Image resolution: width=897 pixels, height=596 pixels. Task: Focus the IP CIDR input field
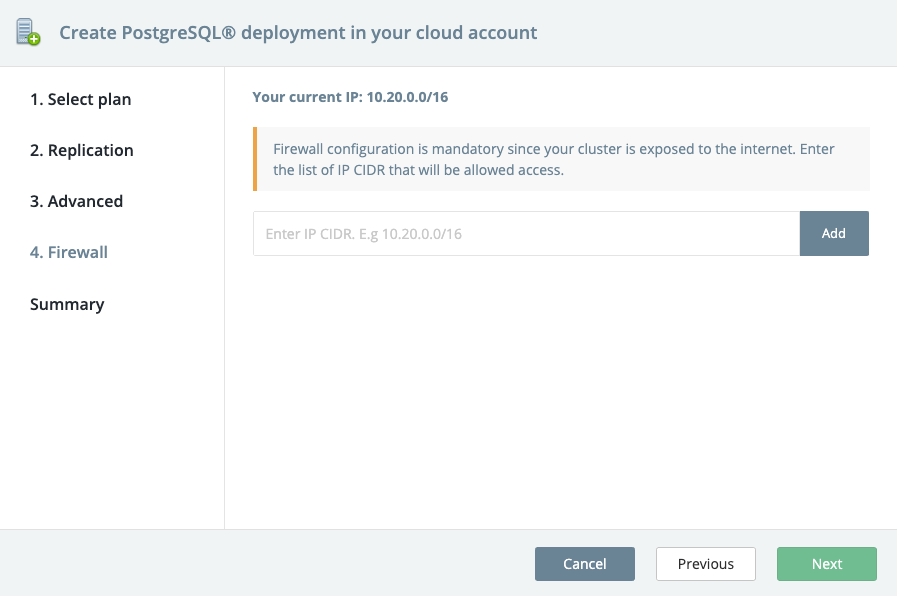[x=526, y=233]
